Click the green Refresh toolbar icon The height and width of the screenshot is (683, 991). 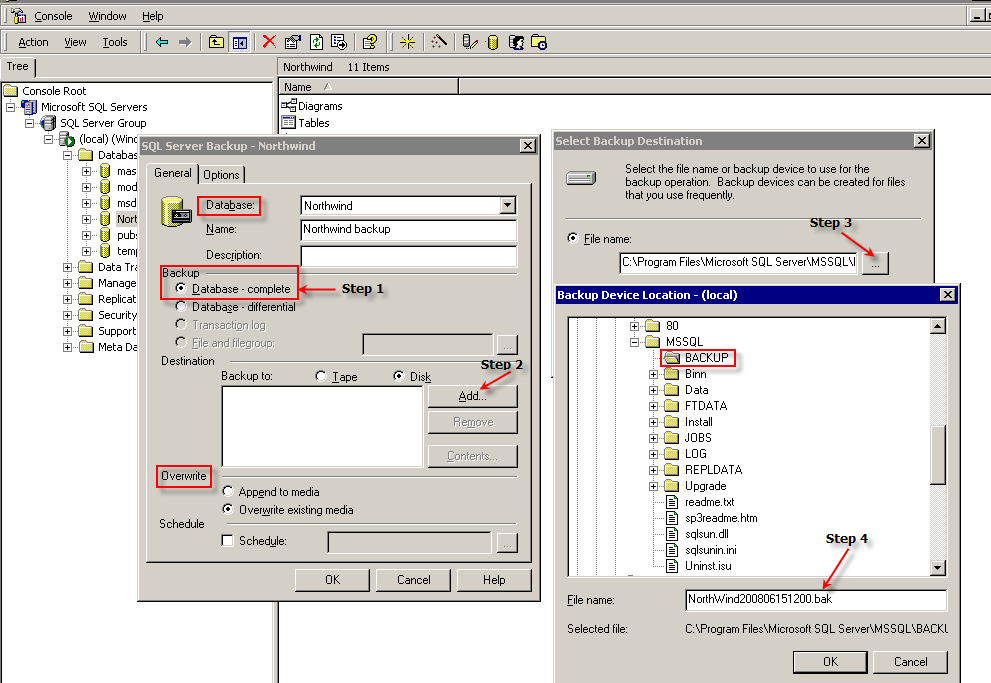click(x=316, y=42)
